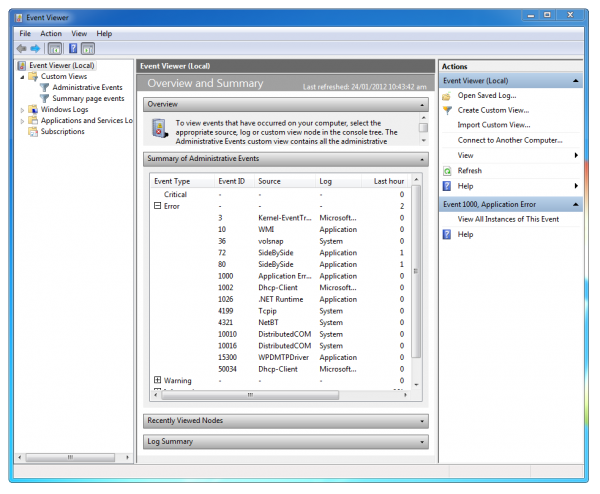600x494 pixels.
Task: Click Import Custom View action
Action: 493,125
